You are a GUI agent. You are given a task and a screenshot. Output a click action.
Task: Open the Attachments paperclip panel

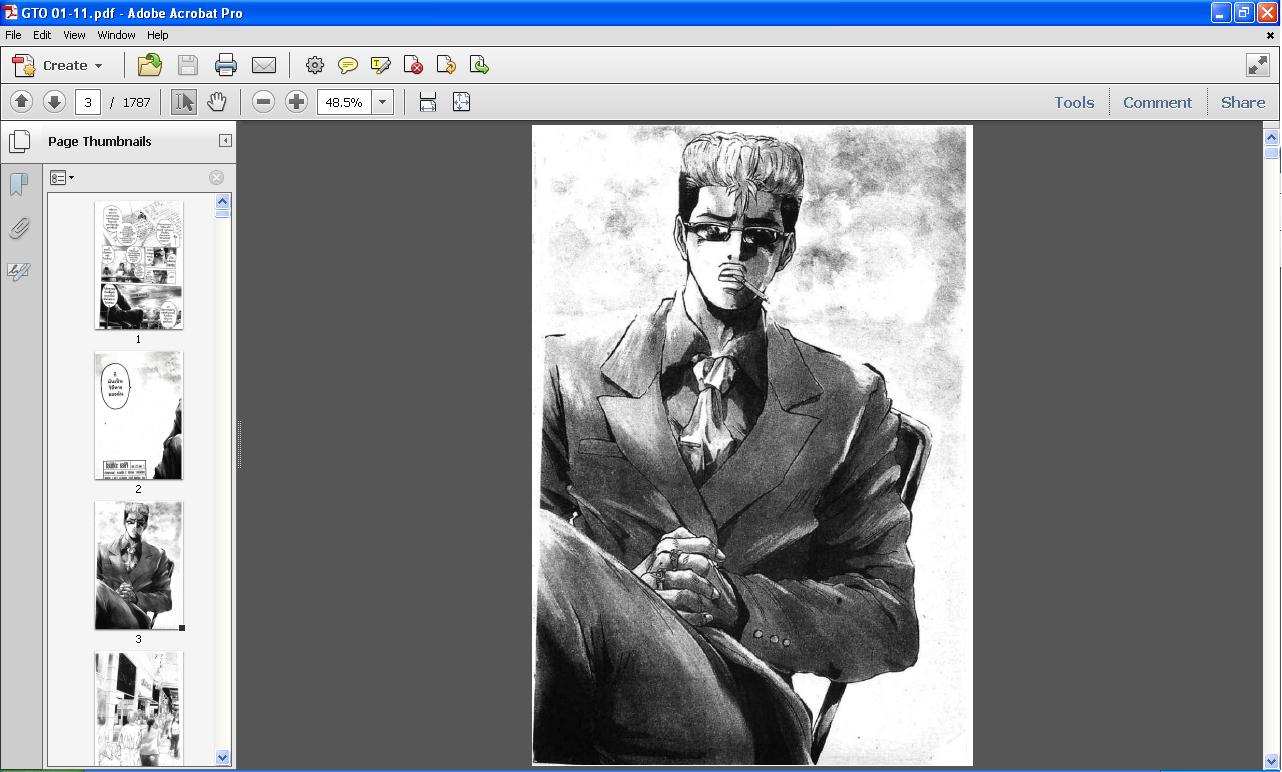pyautogui.click(x=19, y=228)
